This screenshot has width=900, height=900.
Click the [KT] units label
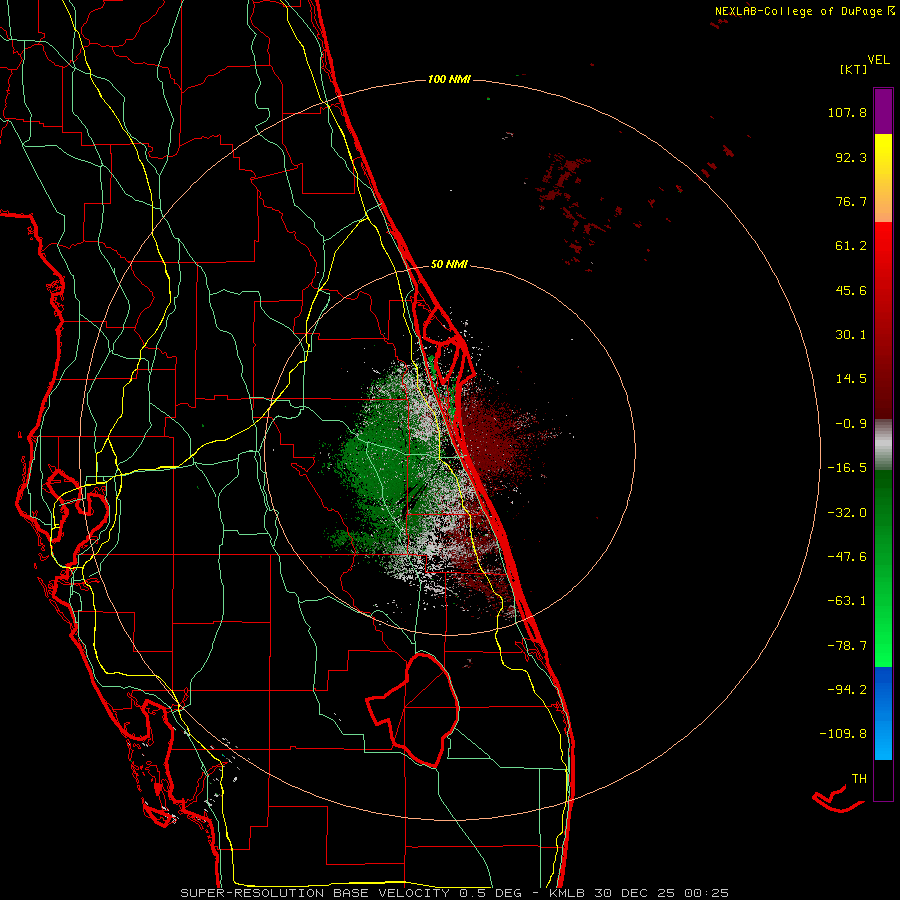point(853,69)
